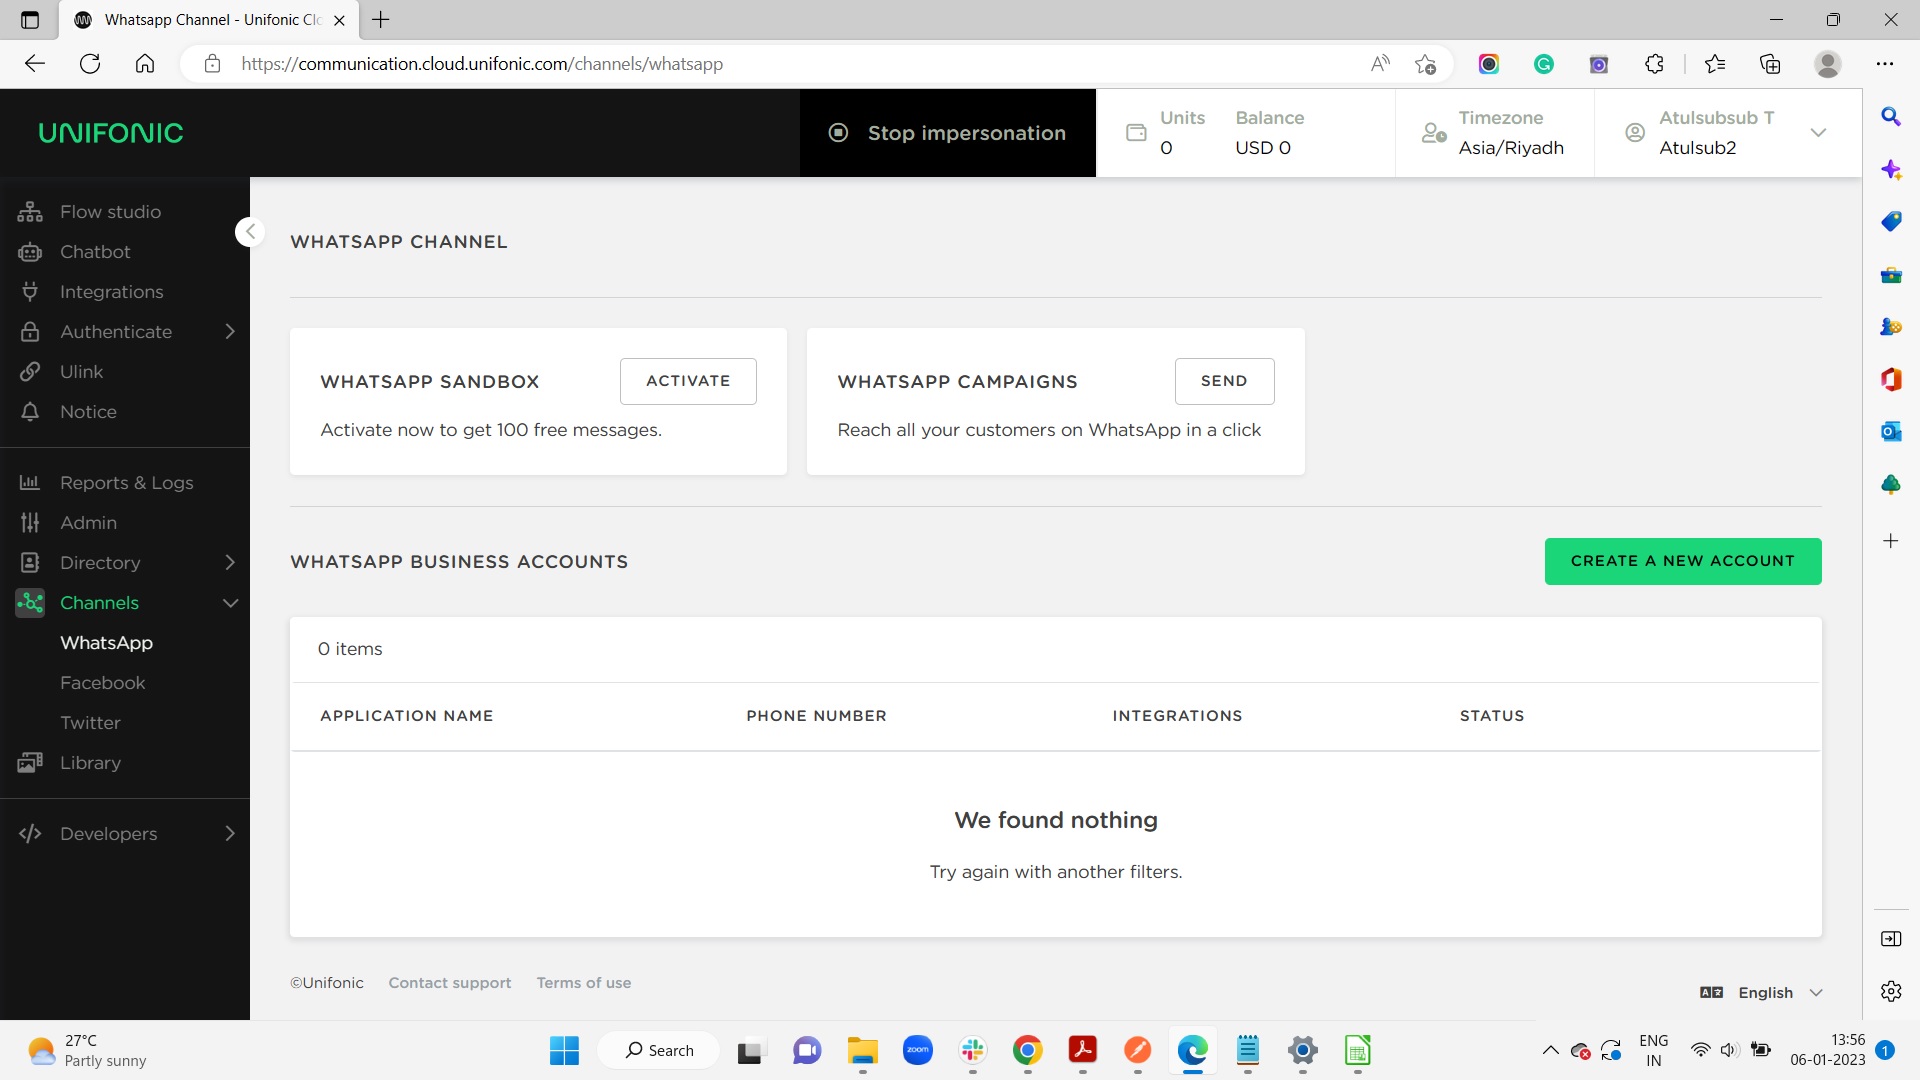The height and width of the screenshot is (1080, 1920).
Task: Open Notice bell icon
Action: coord(30,412)
